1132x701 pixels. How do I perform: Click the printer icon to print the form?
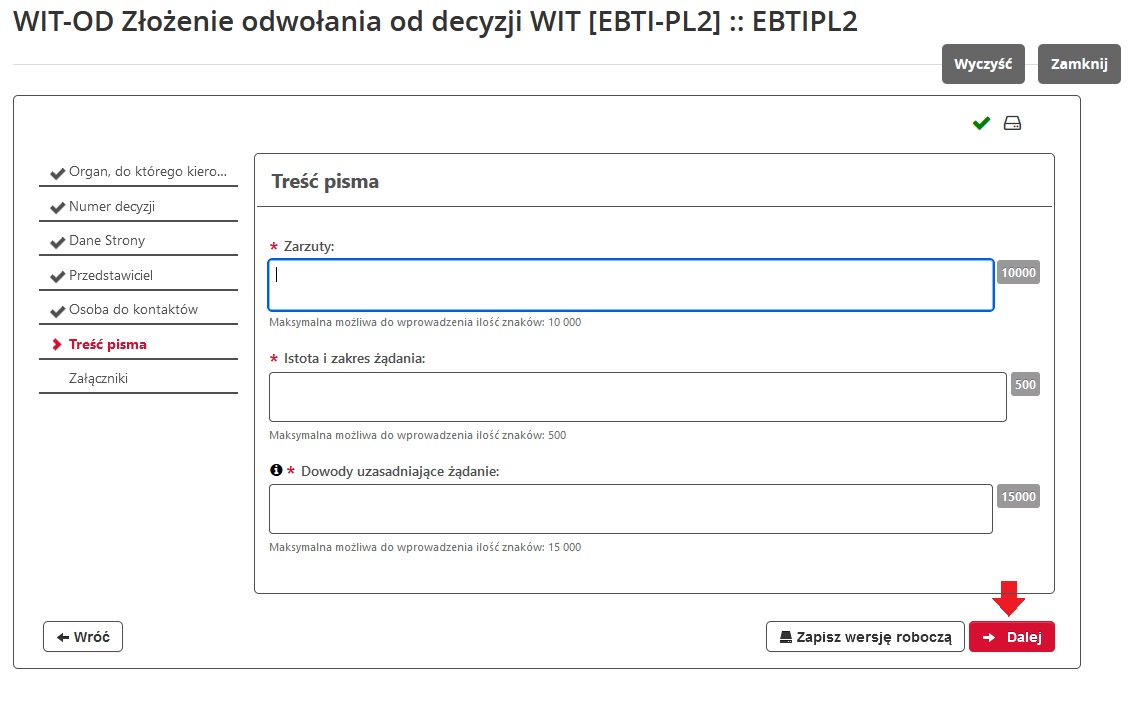(x=1013, y=122)
